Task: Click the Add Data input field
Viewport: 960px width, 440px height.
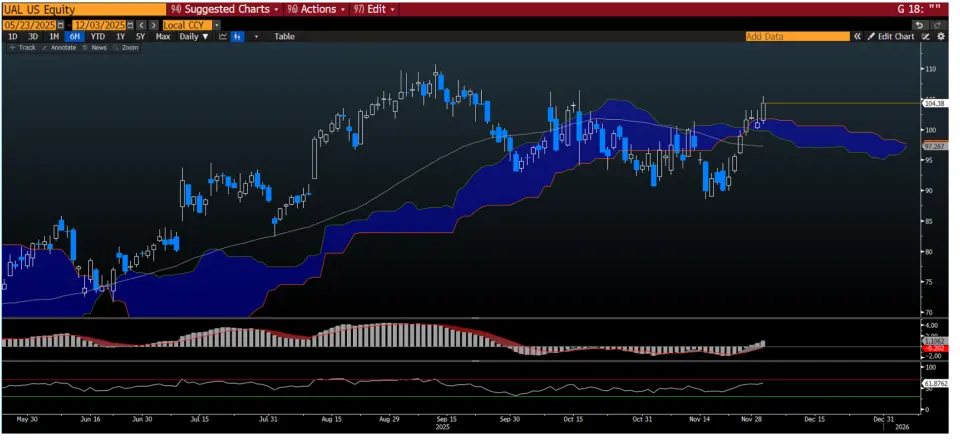Action: pyautogui.click(x=796, y=36)
